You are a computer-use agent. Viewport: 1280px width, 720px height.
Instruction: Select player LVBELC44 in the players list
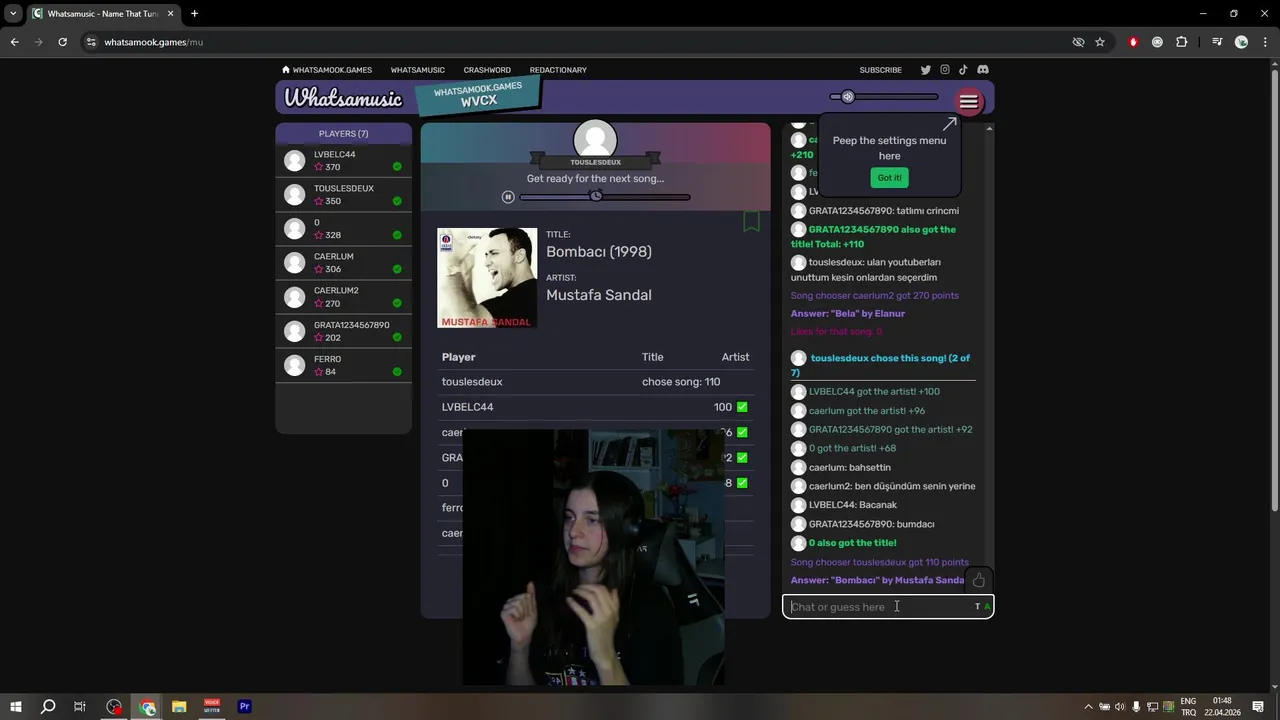point(343,161)
